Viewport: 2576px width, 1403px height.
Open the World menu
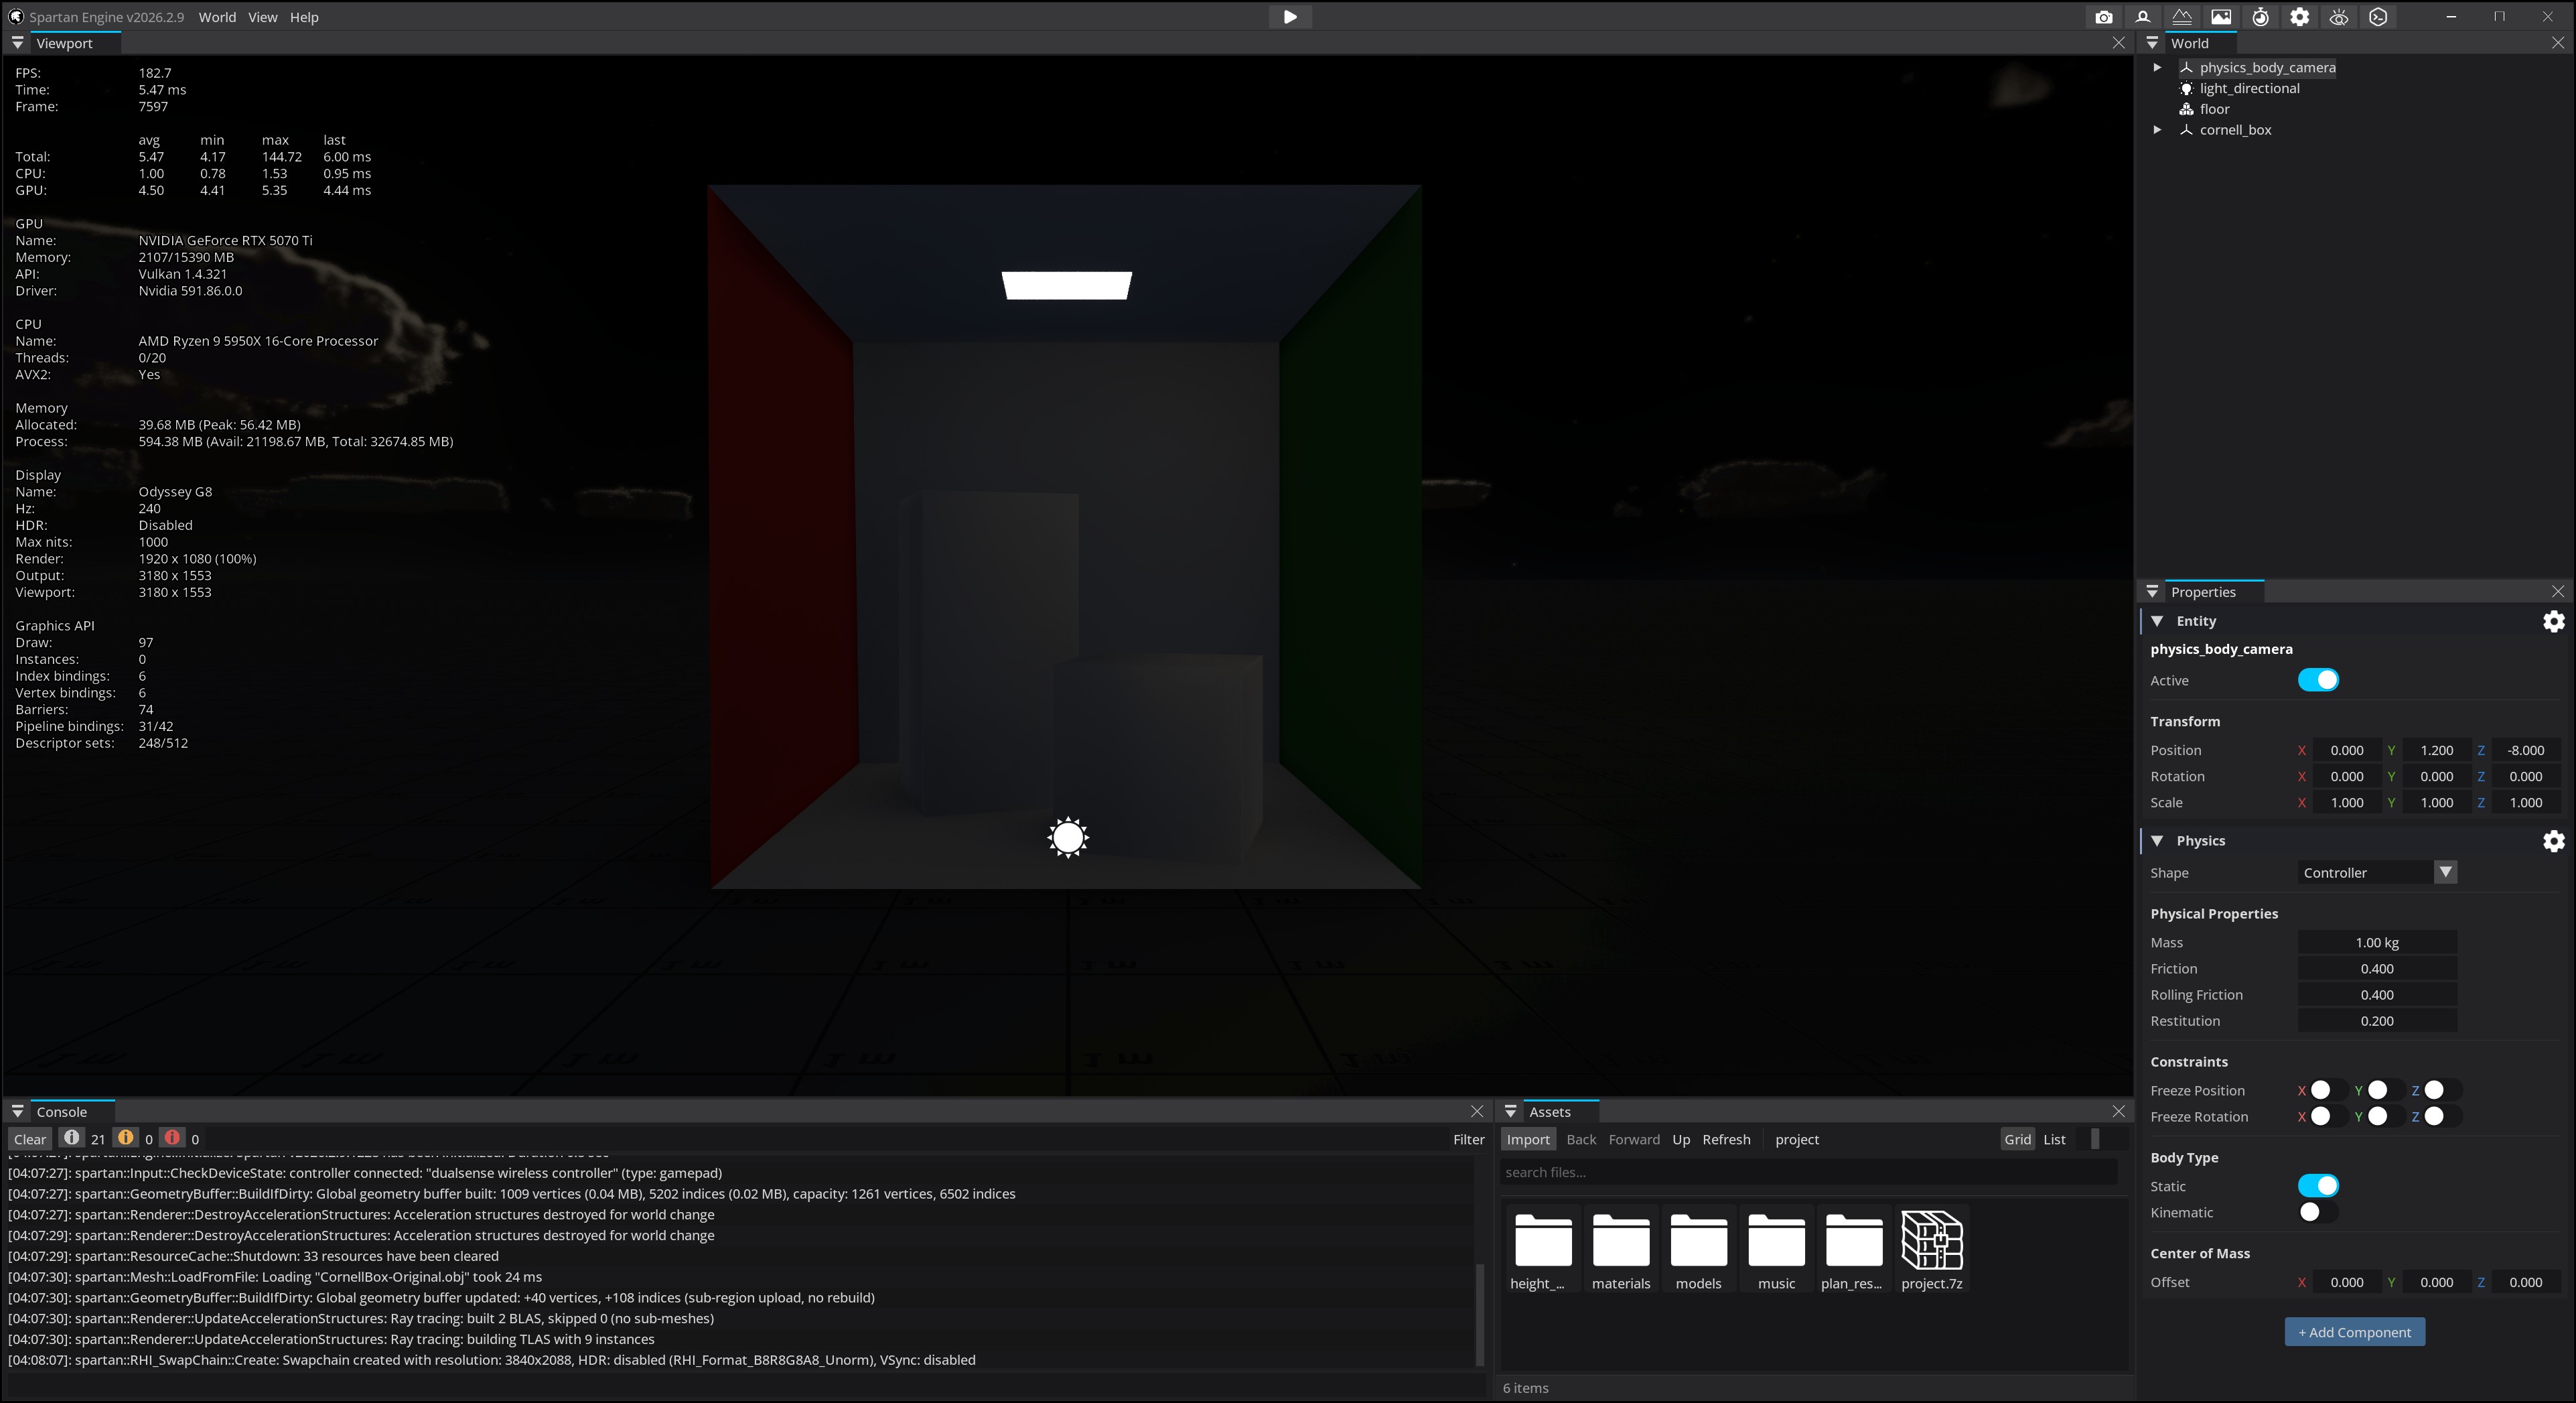click(x=217, y=17)
